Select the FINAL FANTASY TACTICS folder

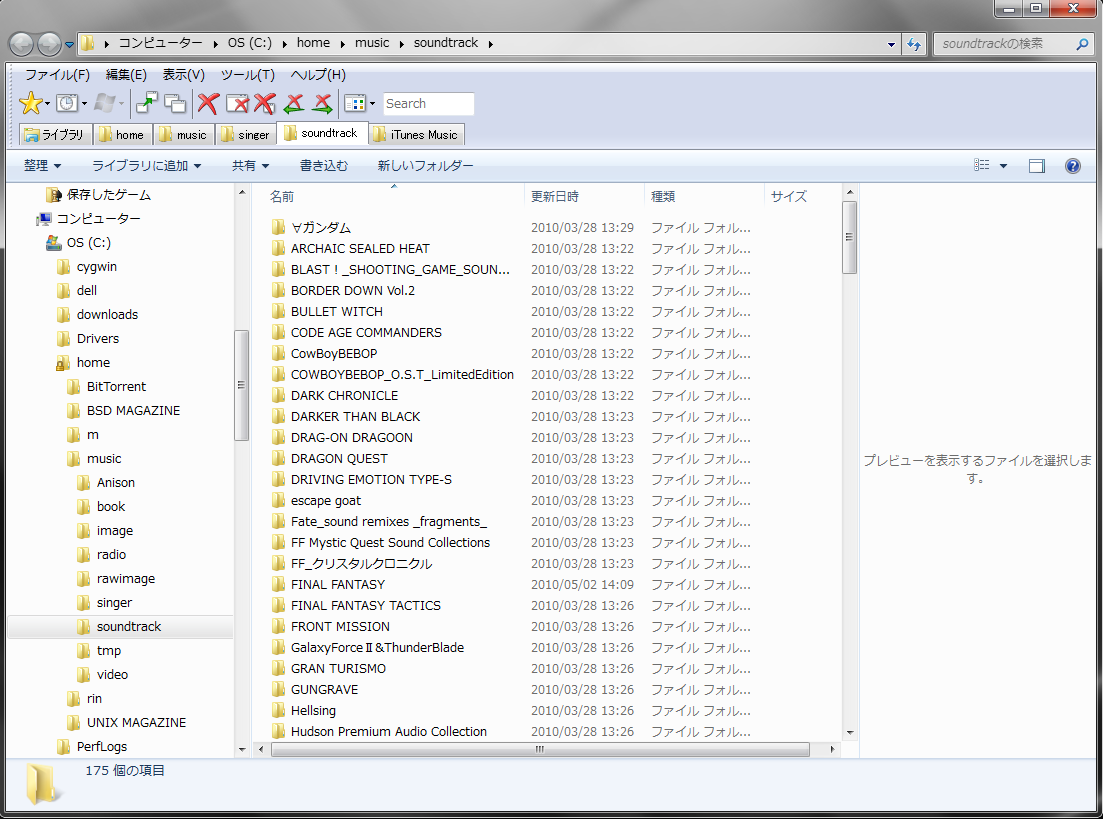point(366,606)
